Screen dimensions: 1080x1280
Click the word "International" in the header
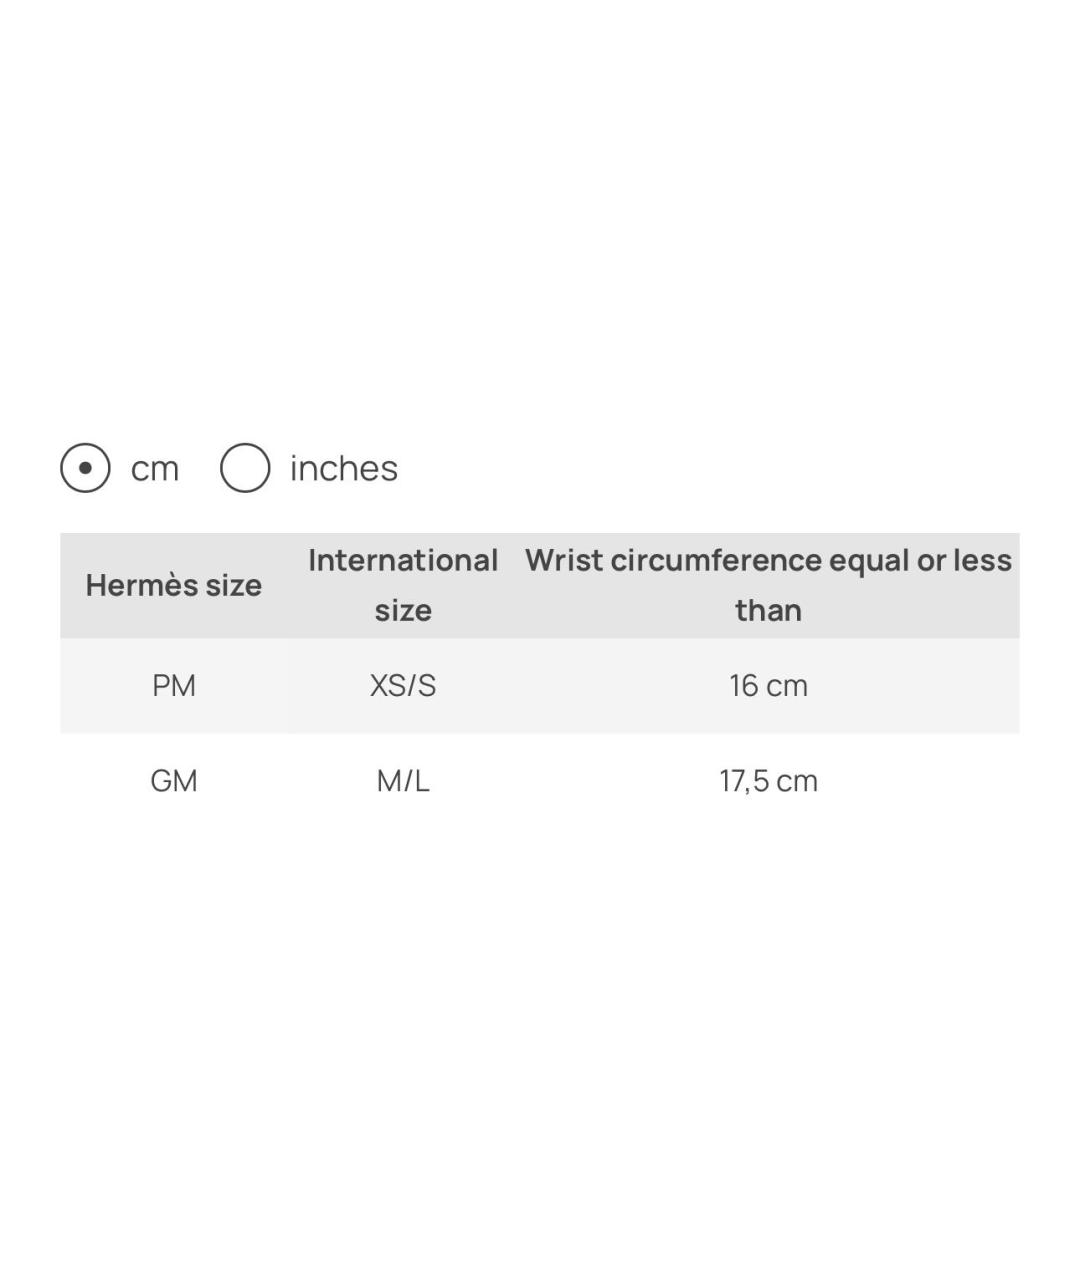click(403, 560)
